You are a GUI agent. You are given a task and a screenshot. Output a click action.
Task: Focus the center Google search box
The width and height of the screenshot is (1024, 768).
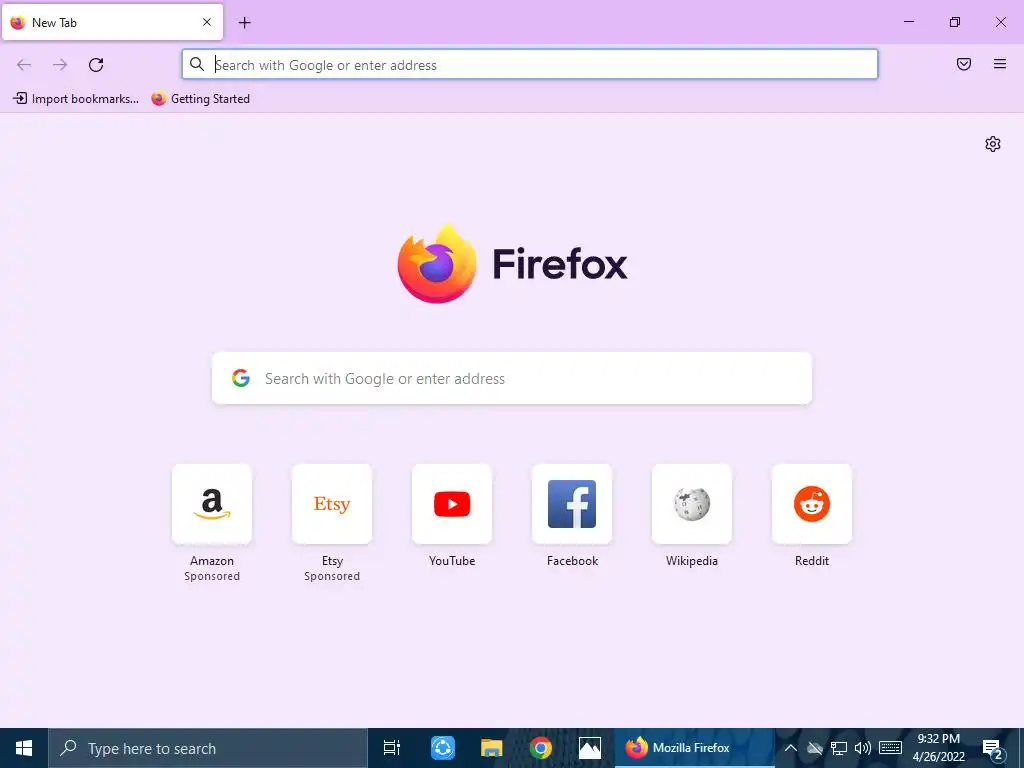pos(512,378)
